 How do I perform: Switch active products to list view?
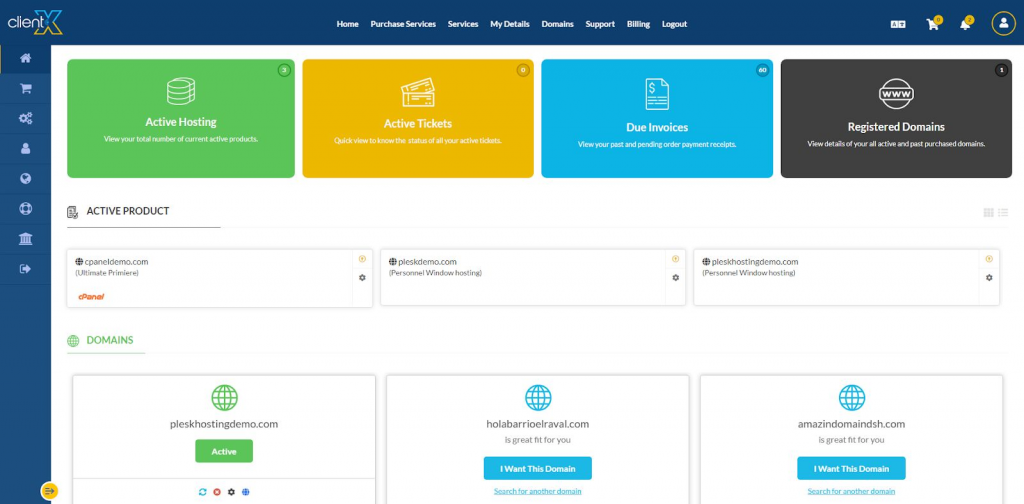click(x=1003, y=212)
